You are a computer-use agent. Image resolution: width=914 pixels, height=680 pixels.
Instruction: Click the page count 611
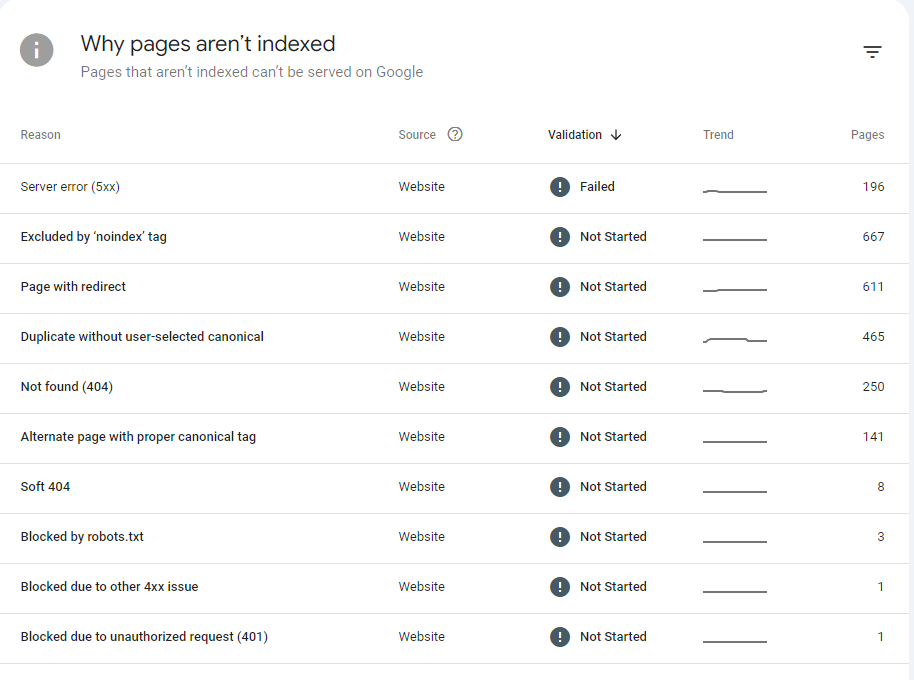point(873,287)
